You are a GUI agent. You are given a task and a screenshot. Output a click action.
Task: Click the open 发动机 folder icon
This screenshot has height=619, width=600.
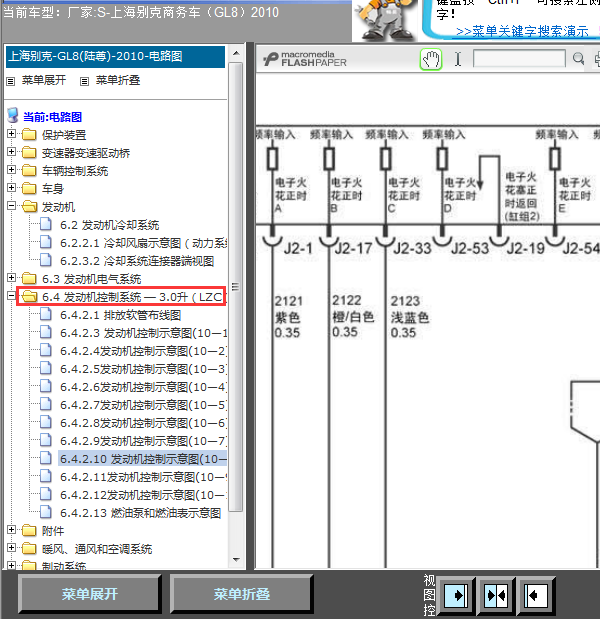coord(30,206)
